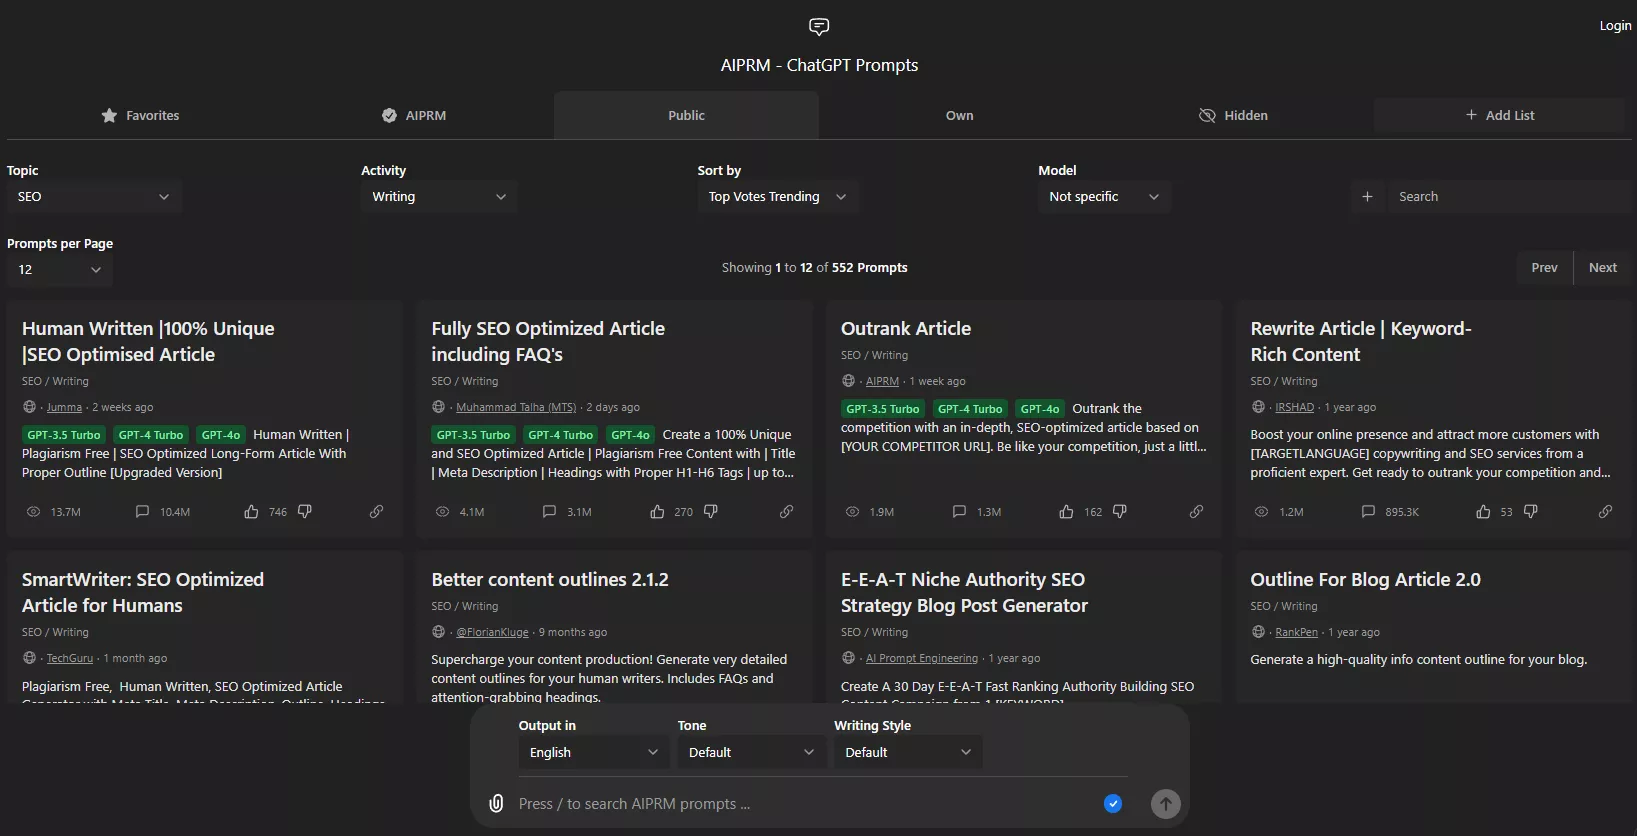Open author link AI Prompt Engineering
Viewport: 1637px width, 836px height.
(922, 659)
